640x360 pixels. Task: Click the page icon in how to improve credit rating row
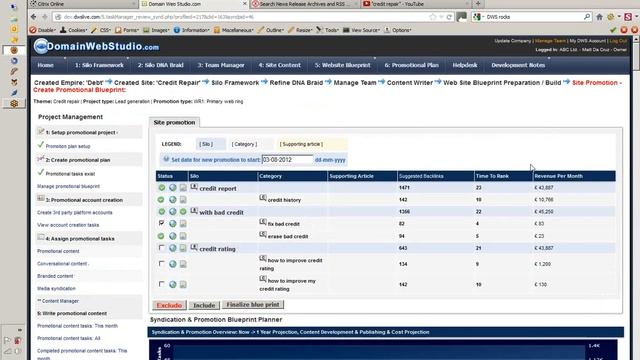[183, 264]
